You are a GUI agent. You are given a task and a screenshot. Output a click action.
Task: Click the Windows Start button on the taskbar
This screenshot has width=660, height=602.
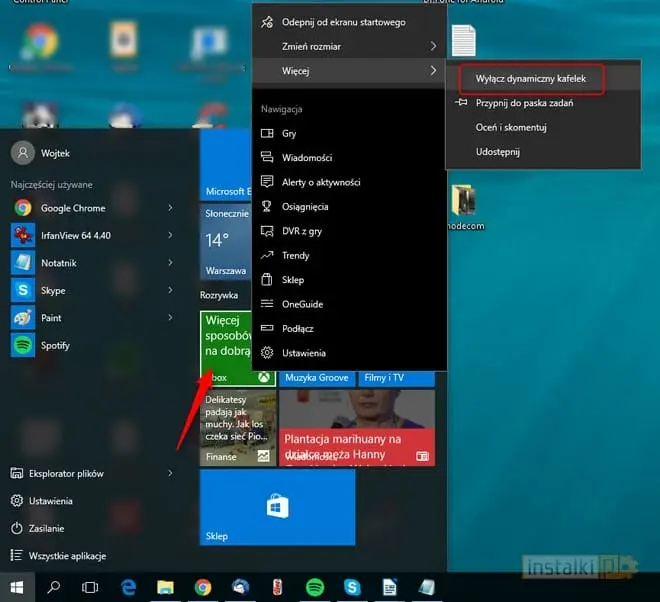(x=17, y=587)
